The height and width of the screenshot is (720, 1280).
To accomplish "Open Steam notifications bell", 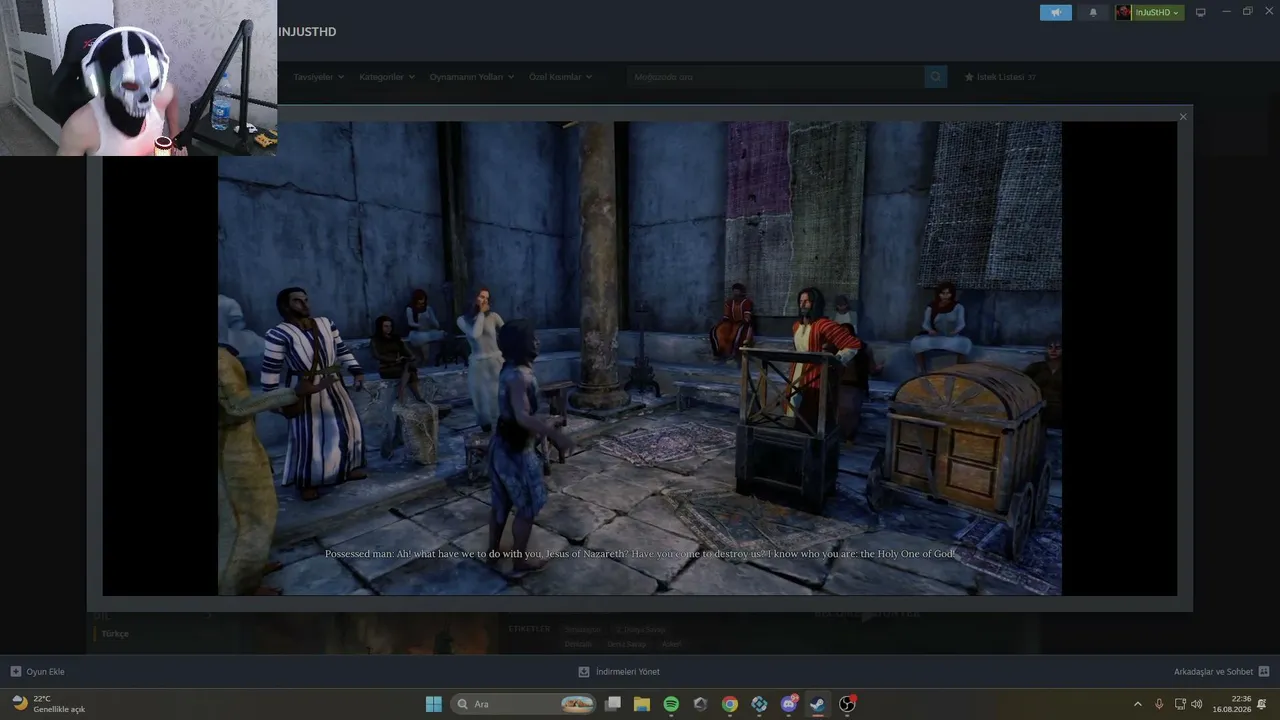I will [1093, 12].
